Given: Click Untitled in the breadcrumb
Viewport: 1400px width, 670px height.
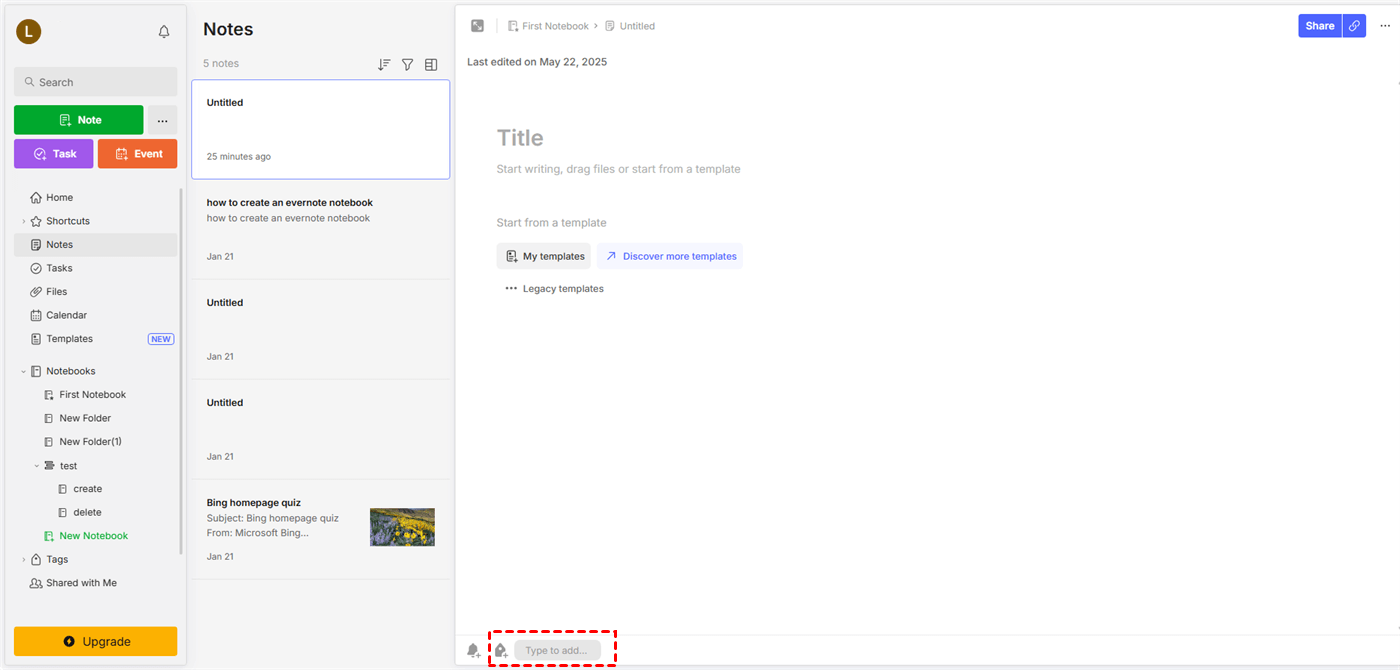Looking at the screenshot, I should (637, 26).
